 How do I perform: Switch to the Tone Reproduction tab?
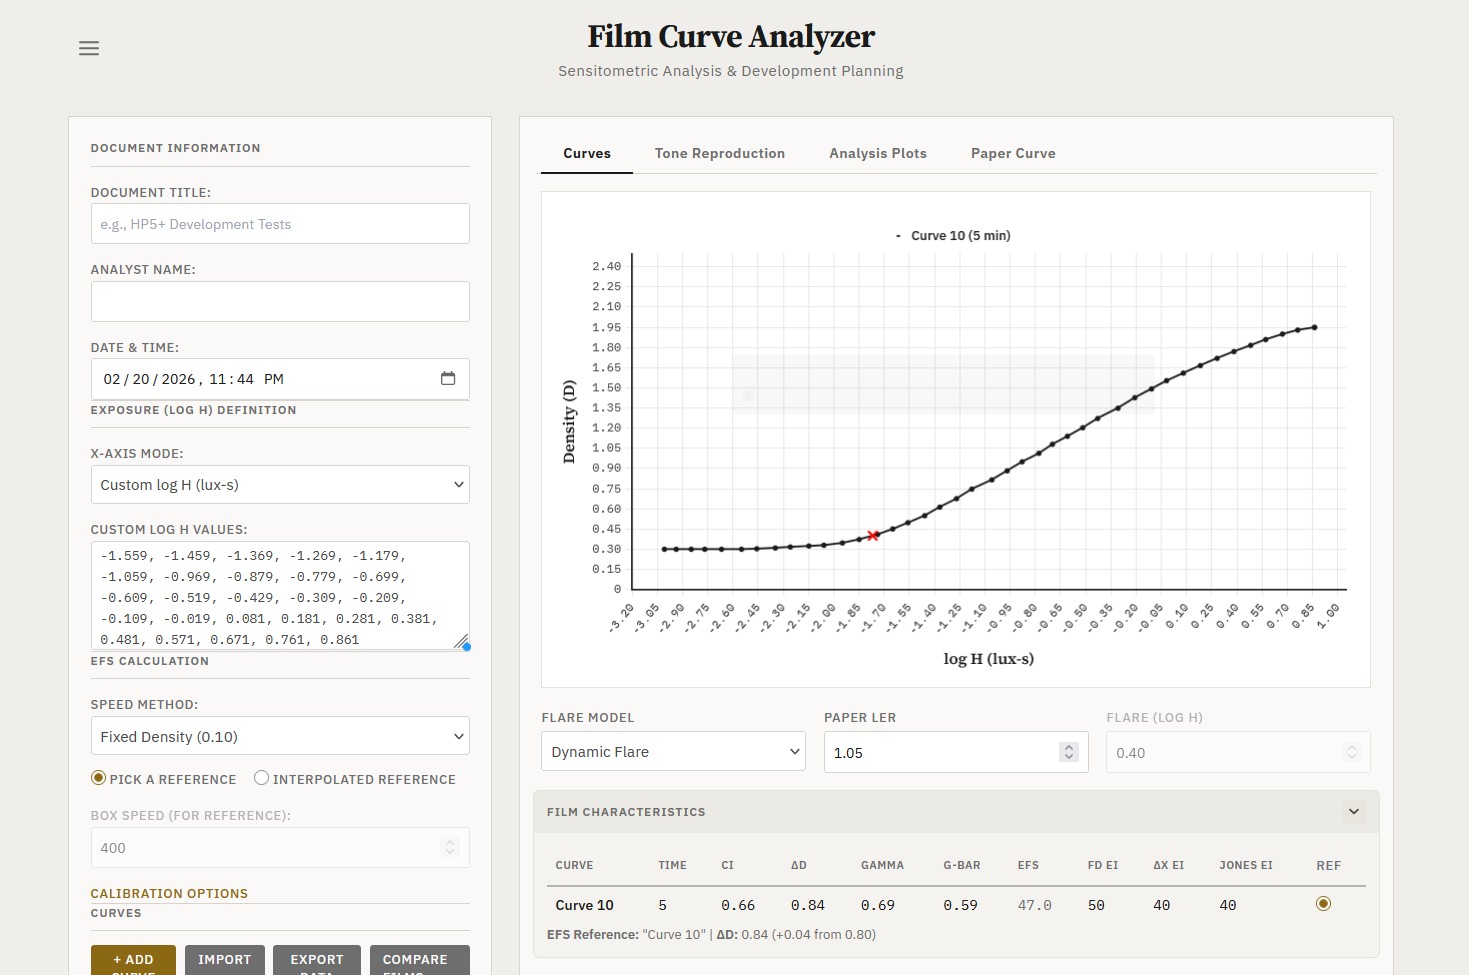pos(719,153)
